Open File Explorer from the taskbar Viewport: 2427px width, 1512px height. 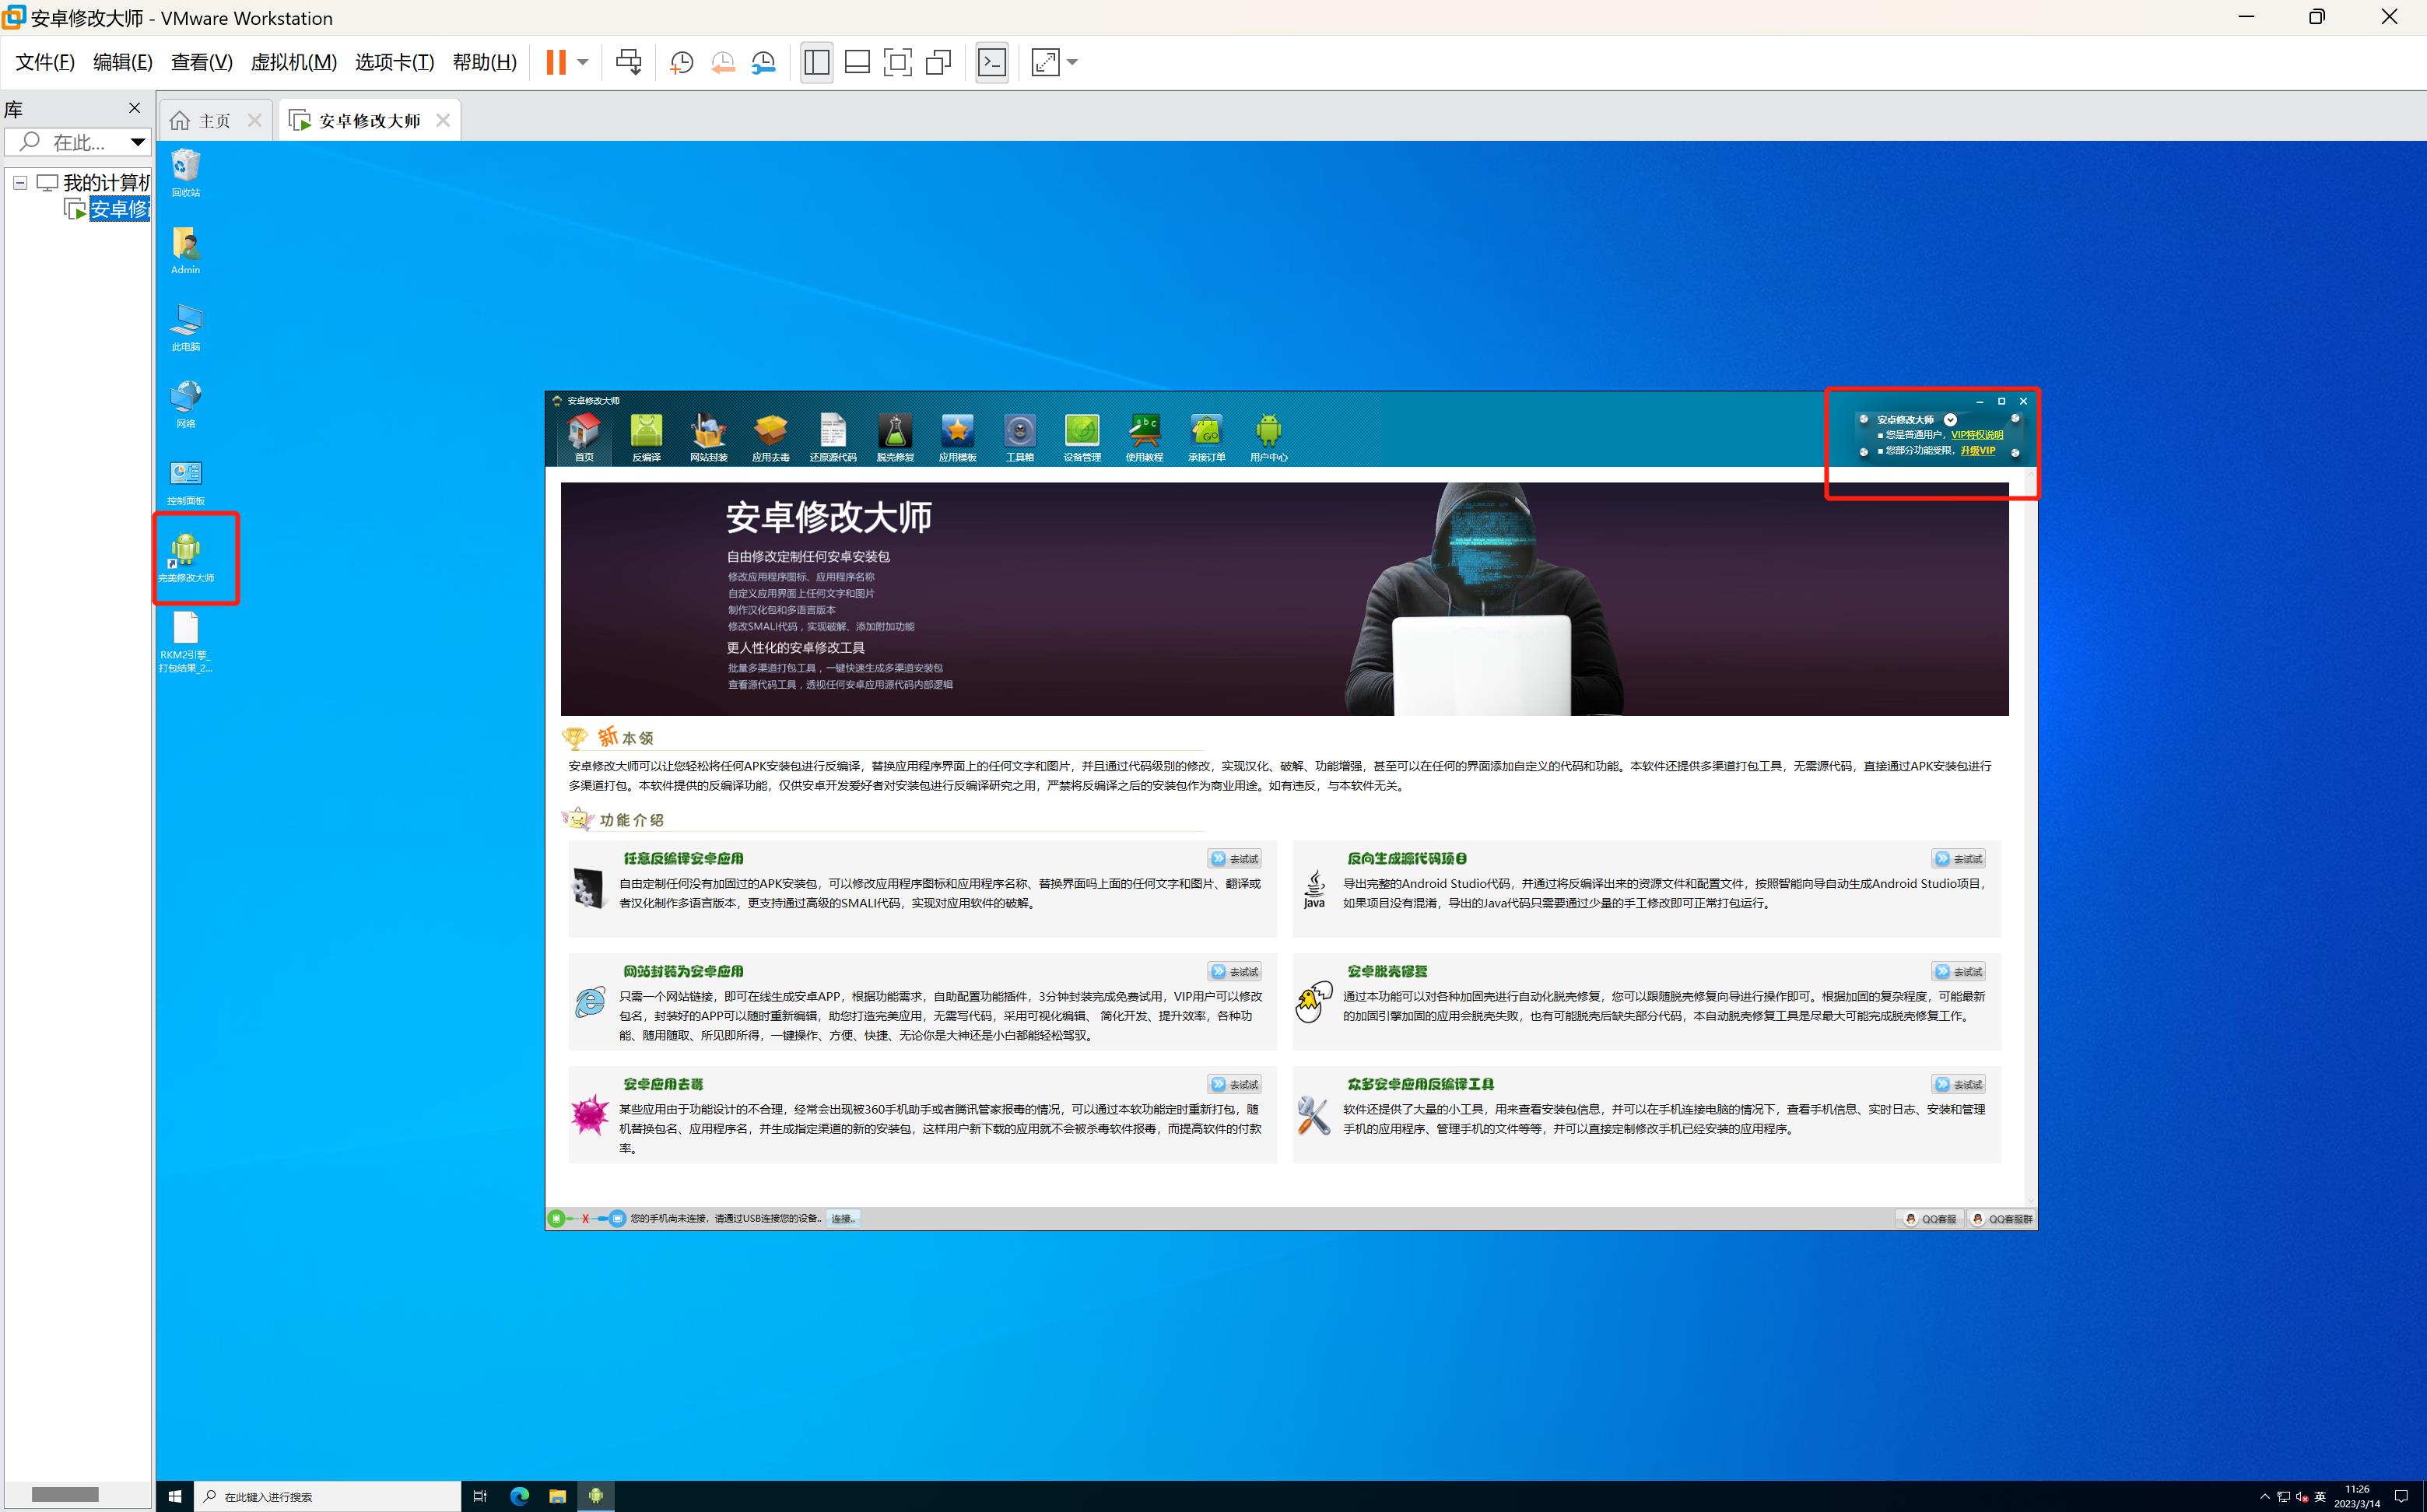coord(557,1496)
